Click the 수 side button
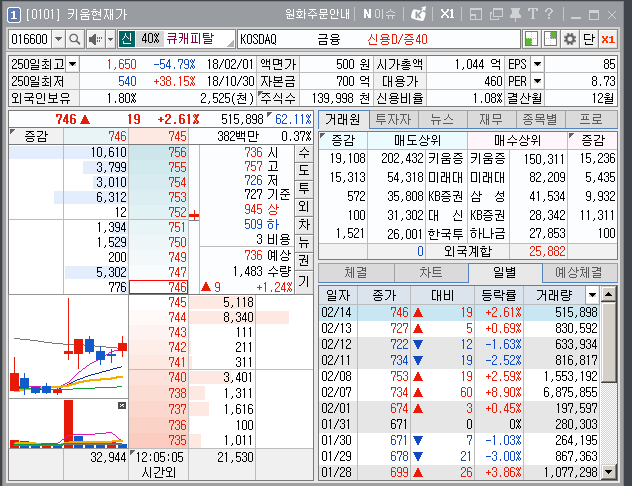 coord(304,153)
